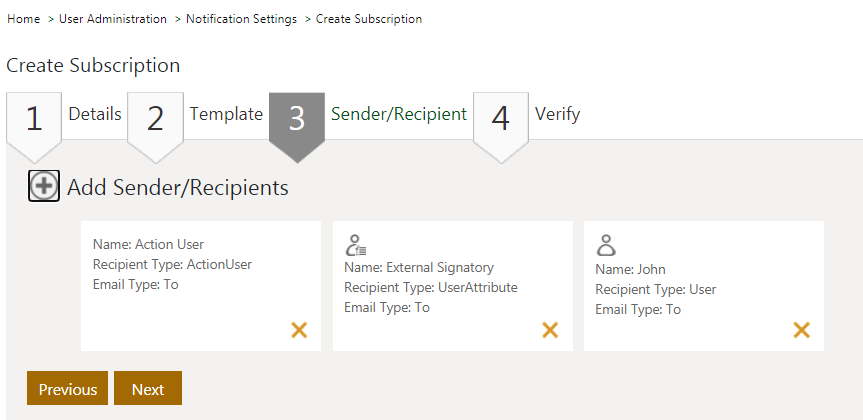The width and height of the screenshot is (863, 420).
Task: Click John's user profile icon
Action: pos(606,246)
